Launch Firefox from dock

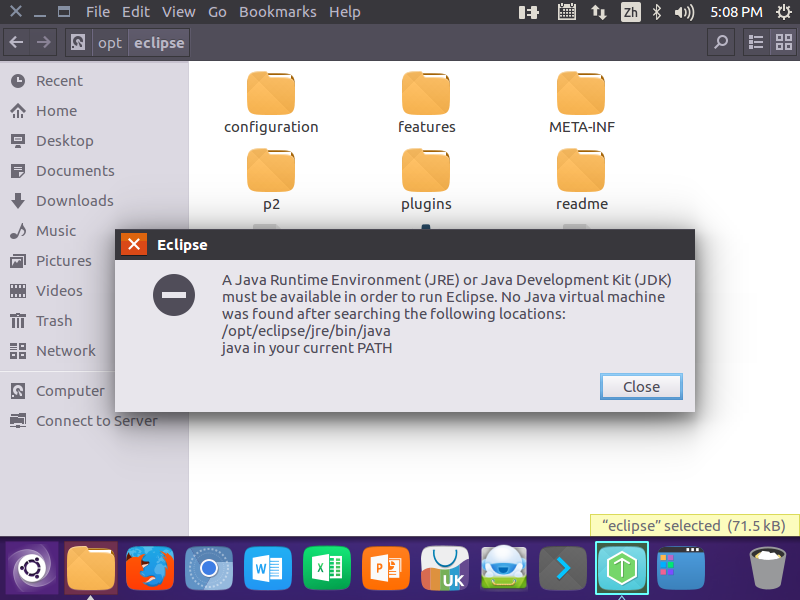point(149,568)
